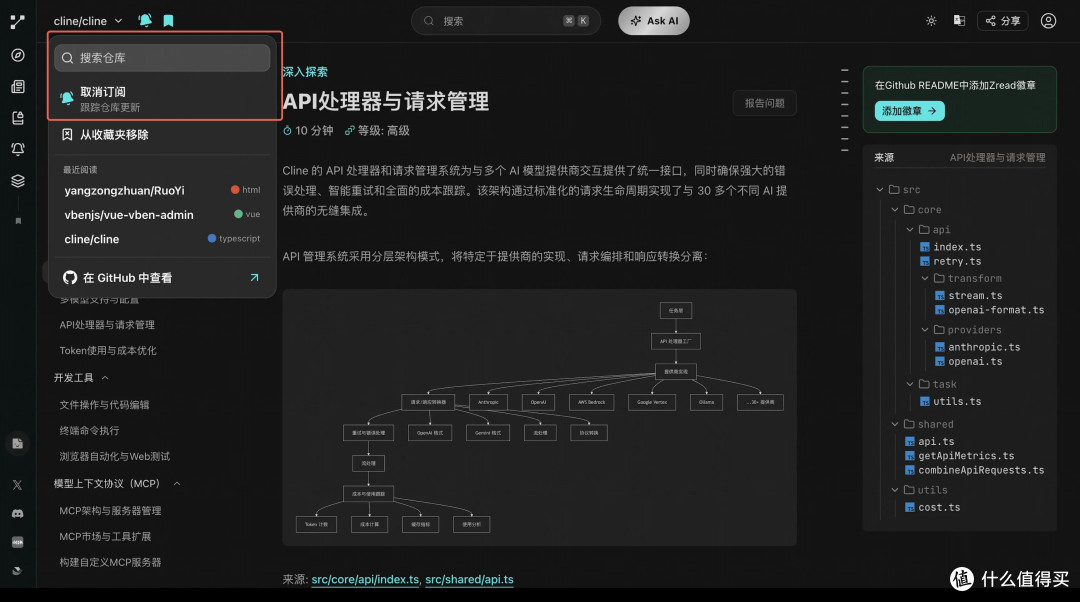The width and height of the screenshot is (1080, 602).
Task: Collapse the shared folder in the file tree
Action: pos(895,423)
